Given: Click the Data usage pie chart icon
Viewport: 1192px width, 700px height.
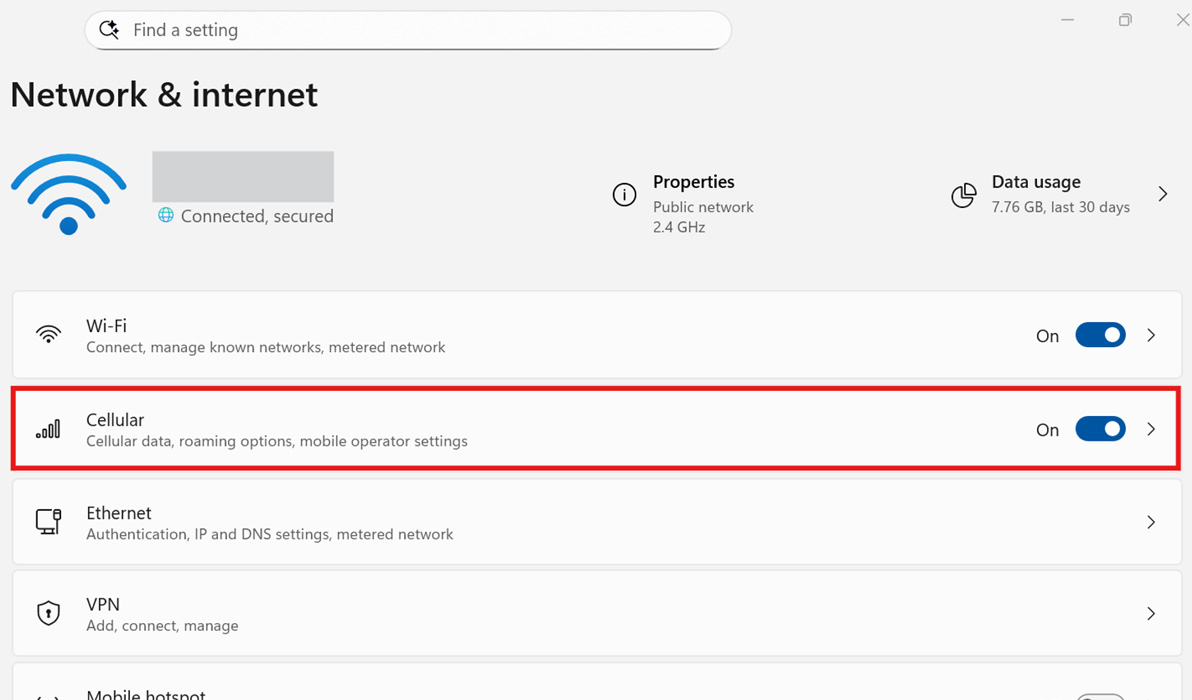Looking at the screenshot, I should (x=963, y=195).
